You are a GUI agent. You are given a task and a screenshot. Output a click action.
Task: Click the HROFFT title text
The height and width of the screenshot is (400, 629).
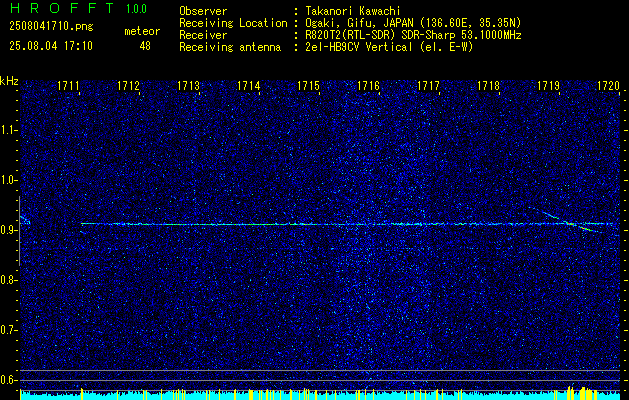tap(62, 8)
